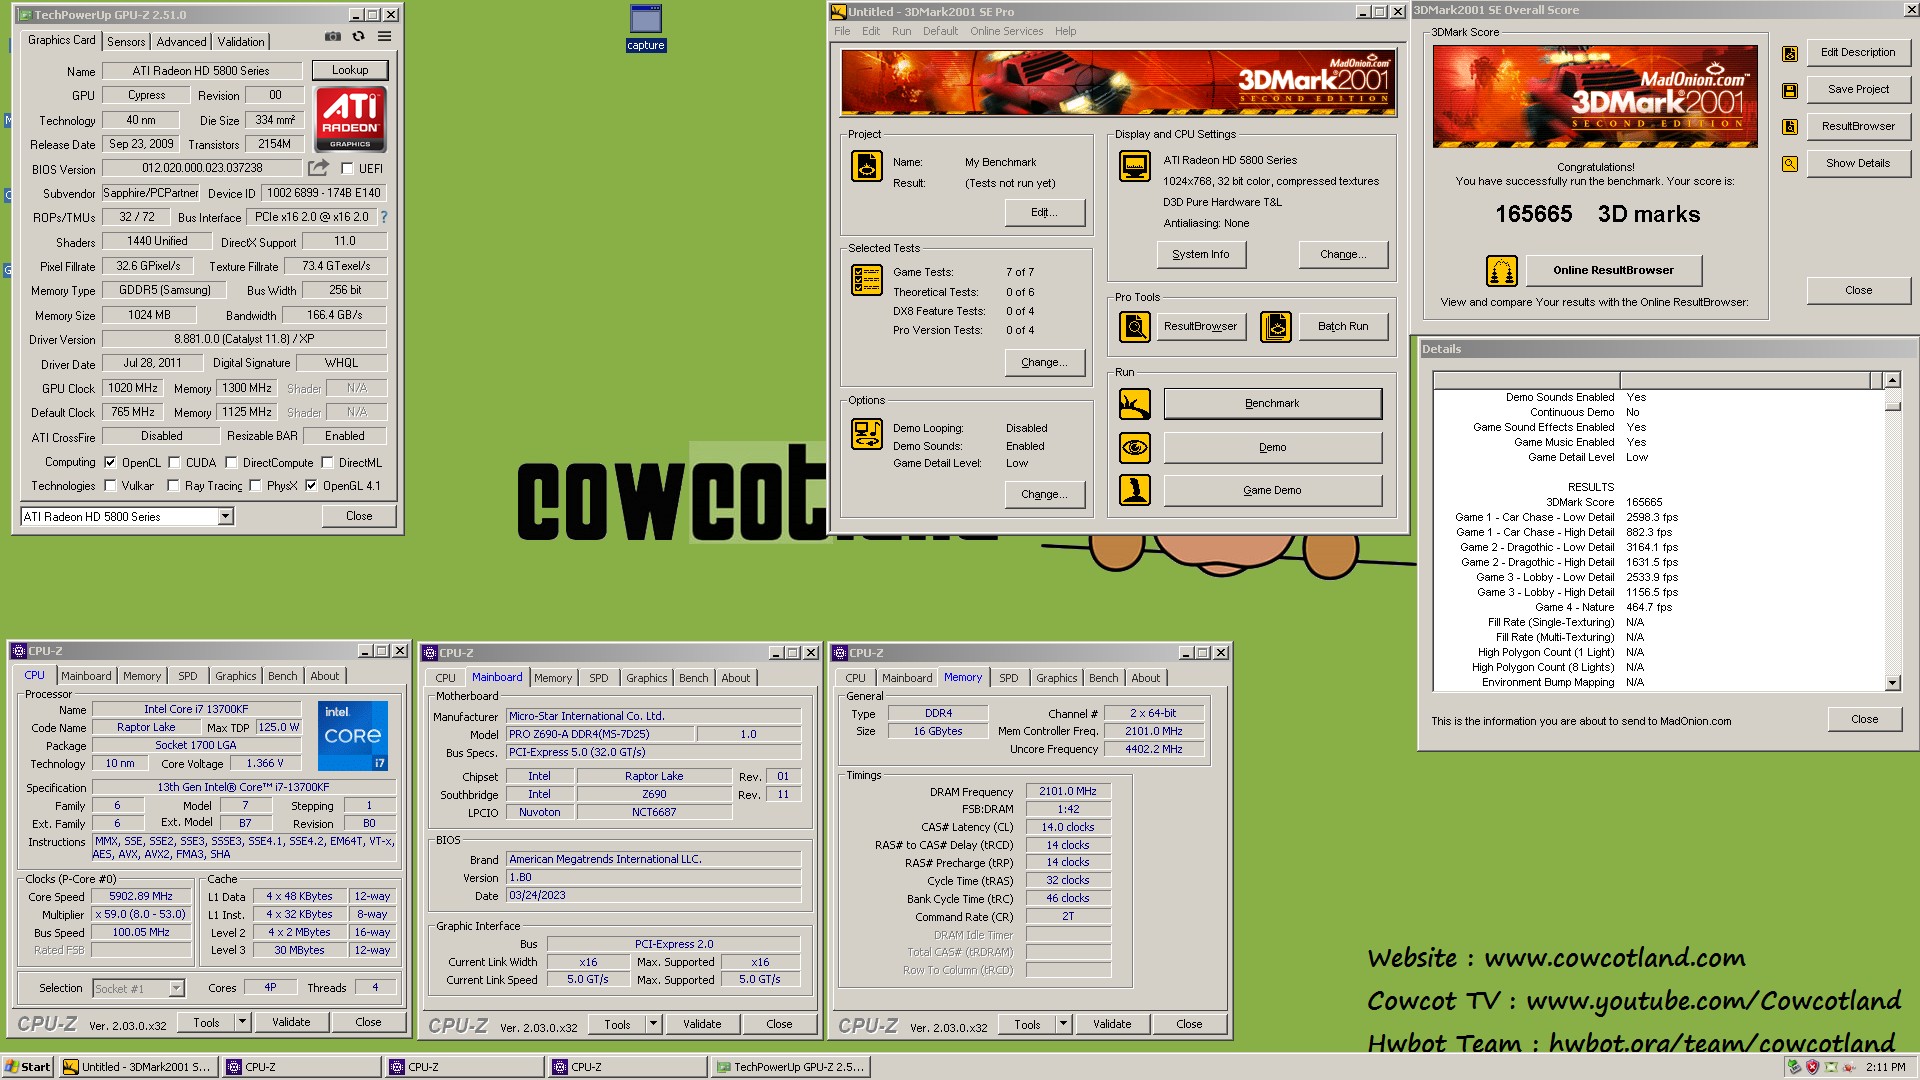Click Change button in Selected Tests
The width and height of the screenshot is (1920, 1080).
[1044, 363]
